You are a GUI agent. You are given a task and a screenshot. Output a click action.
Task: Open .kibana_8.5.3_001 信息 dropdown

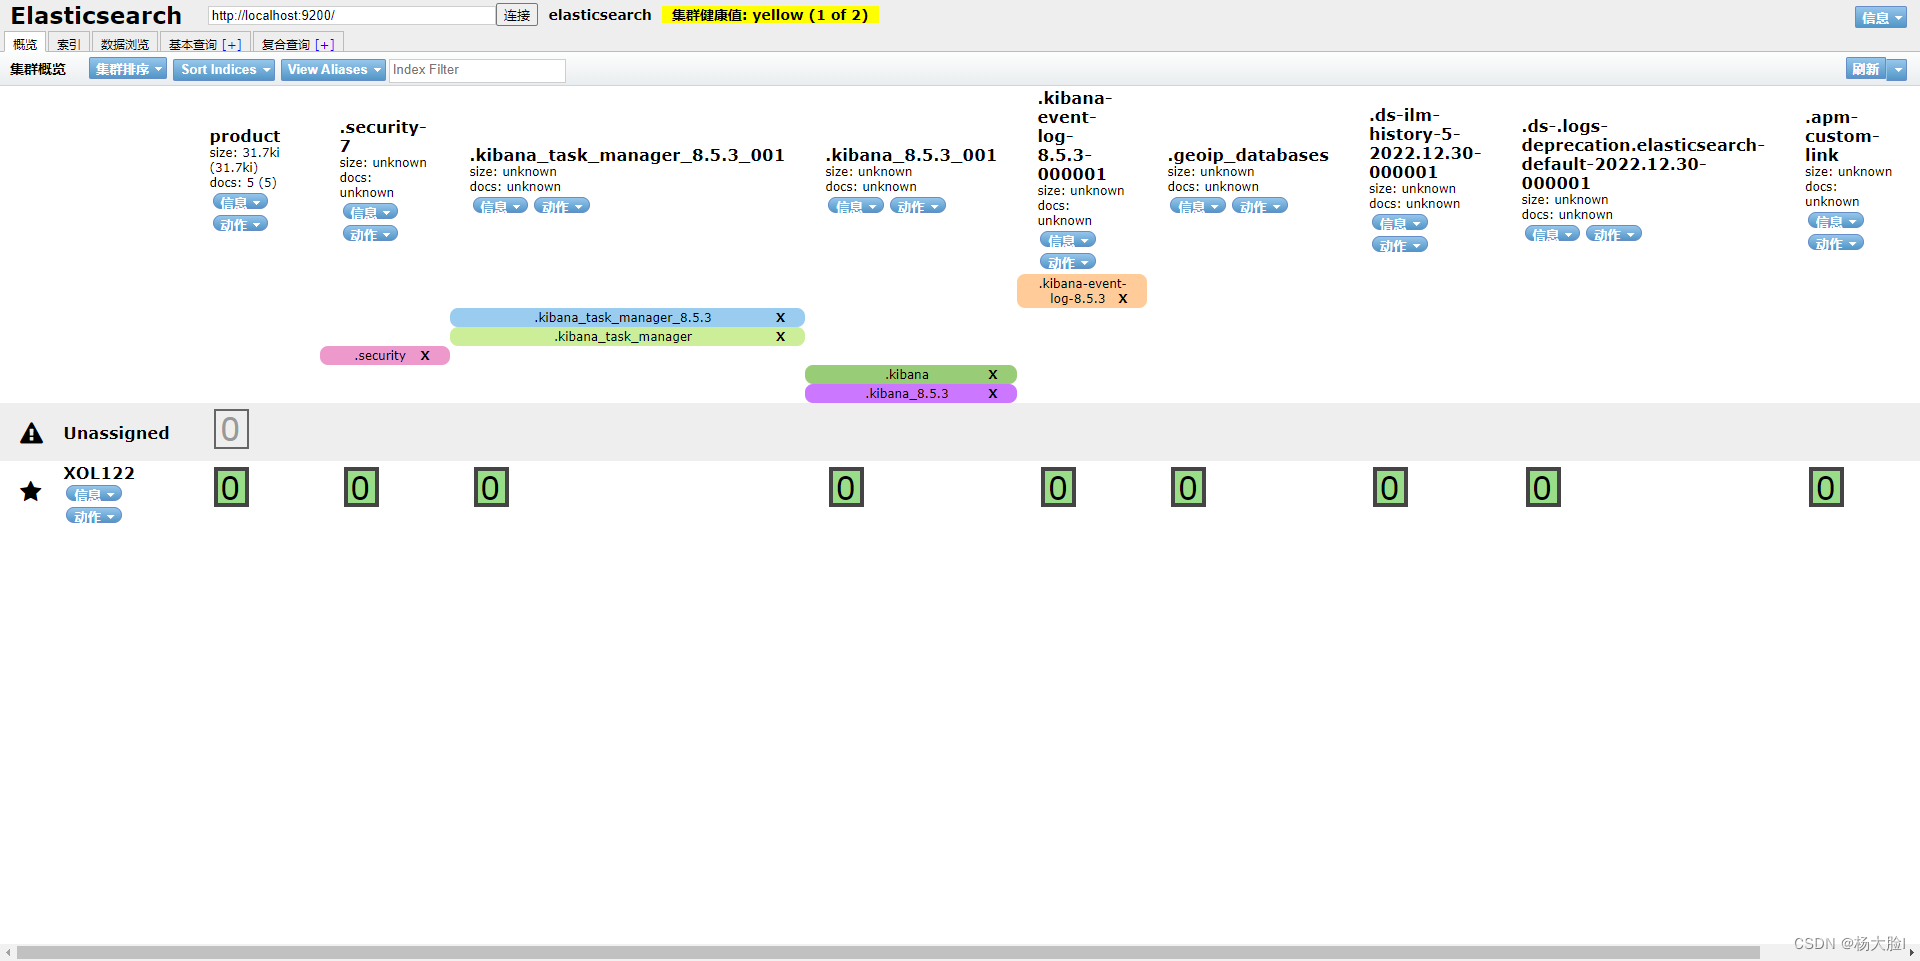point(856,206)
